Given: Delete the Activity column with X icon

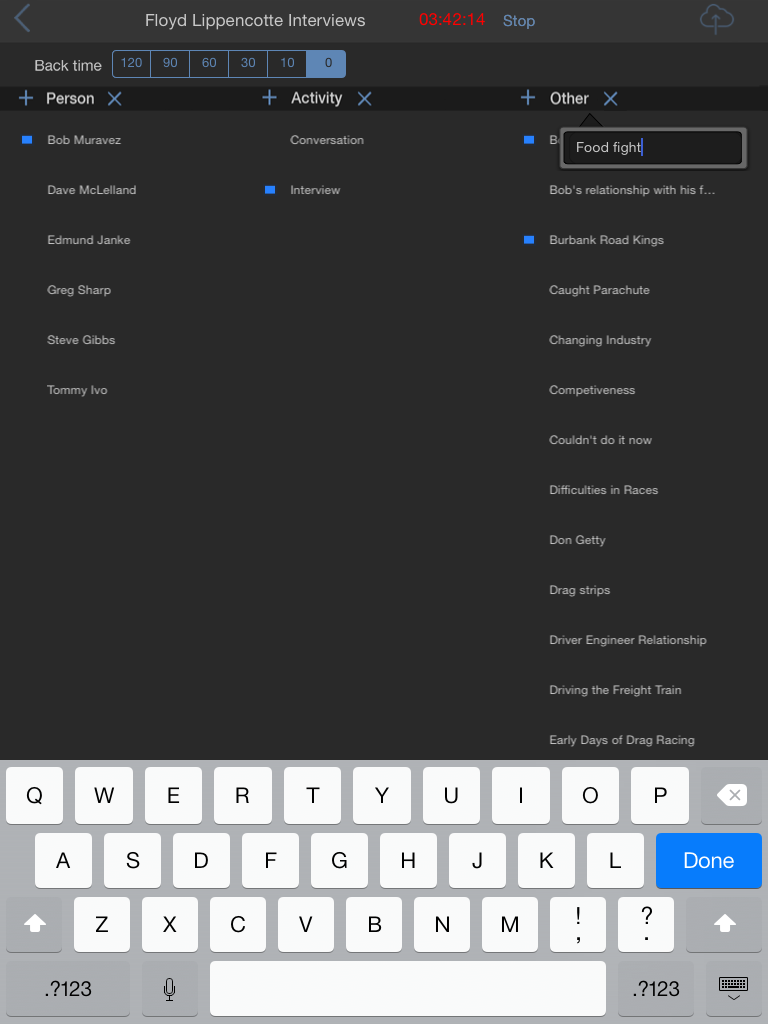Looking at the screenshot, I should click(364, 99).
